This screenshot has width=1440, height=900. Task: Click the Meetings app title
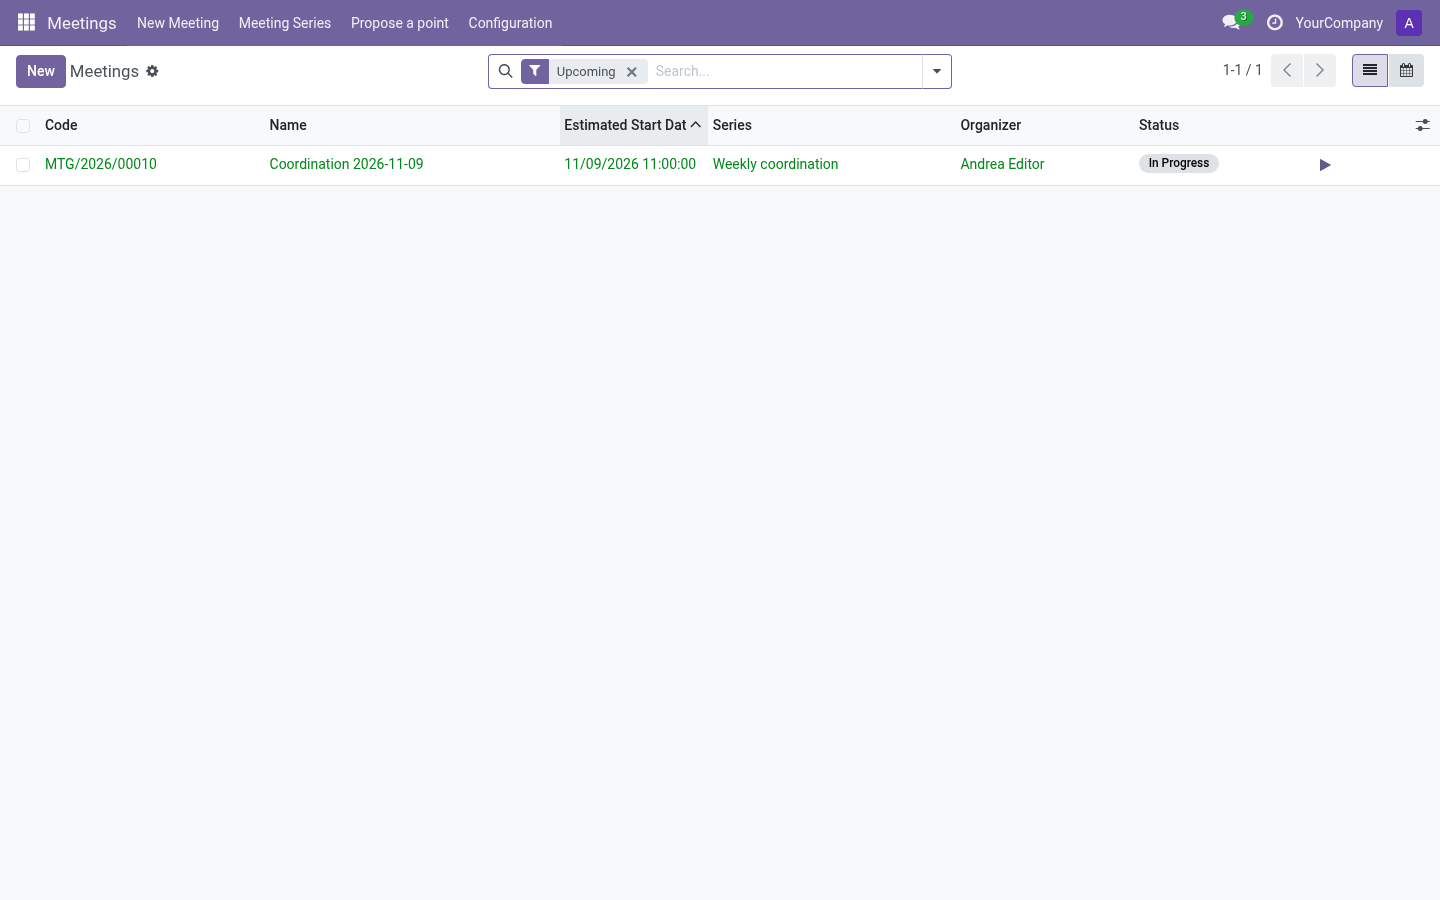click(x=82, y=23)
